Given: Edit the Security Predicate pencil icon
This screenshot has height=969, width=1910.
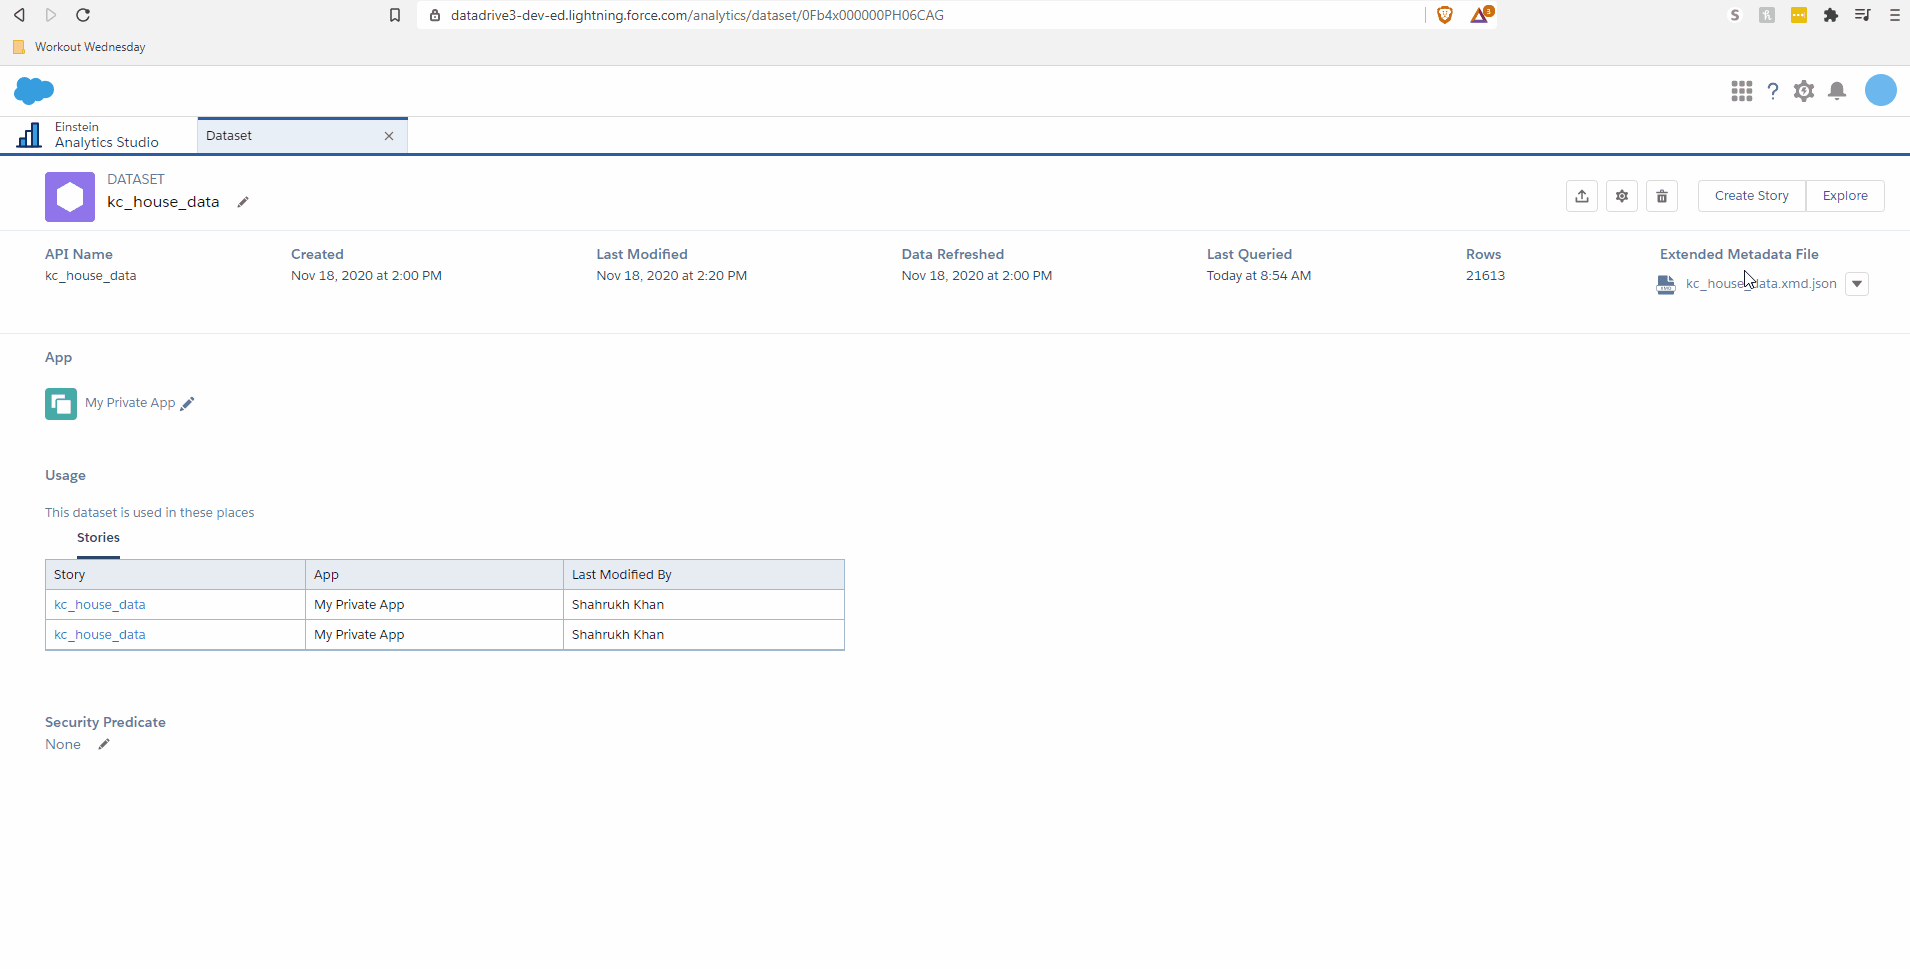Looking at the screenshot, I should (104, 744).
